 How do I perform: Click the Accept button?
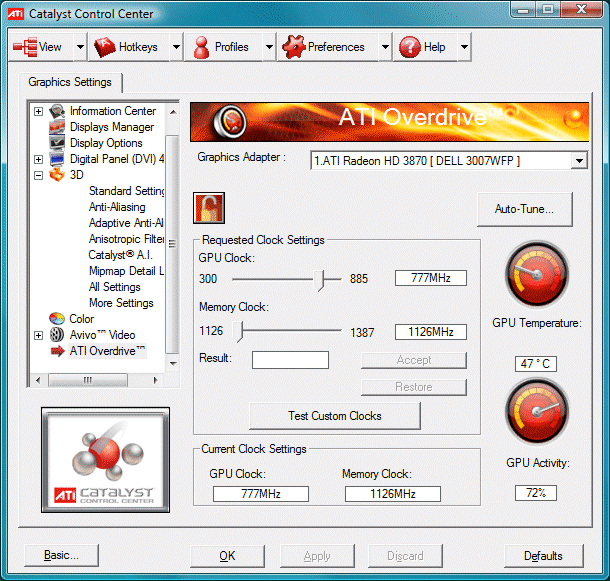414,360
